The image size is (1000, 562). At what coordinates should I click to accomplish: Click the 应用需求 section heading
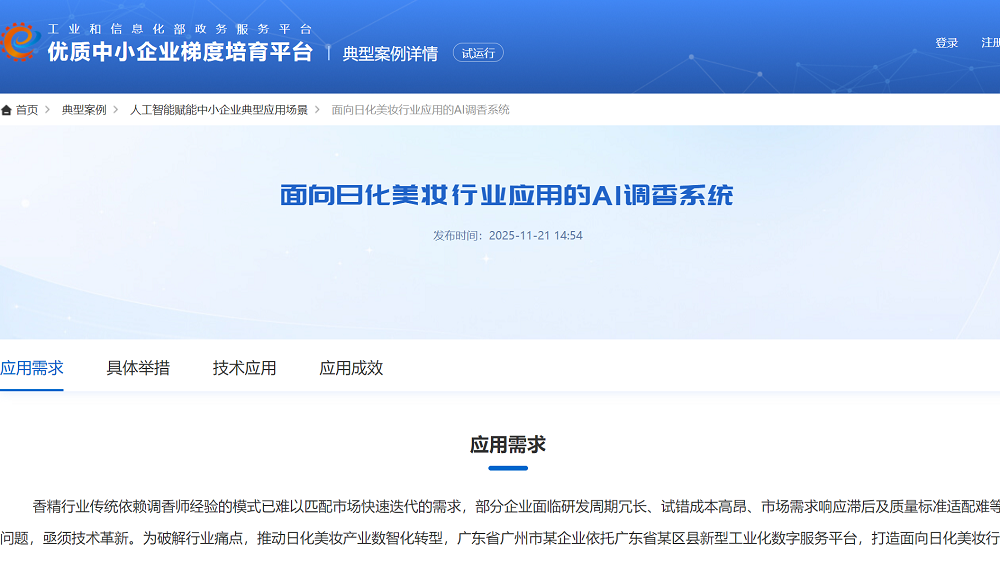point(508,445)
